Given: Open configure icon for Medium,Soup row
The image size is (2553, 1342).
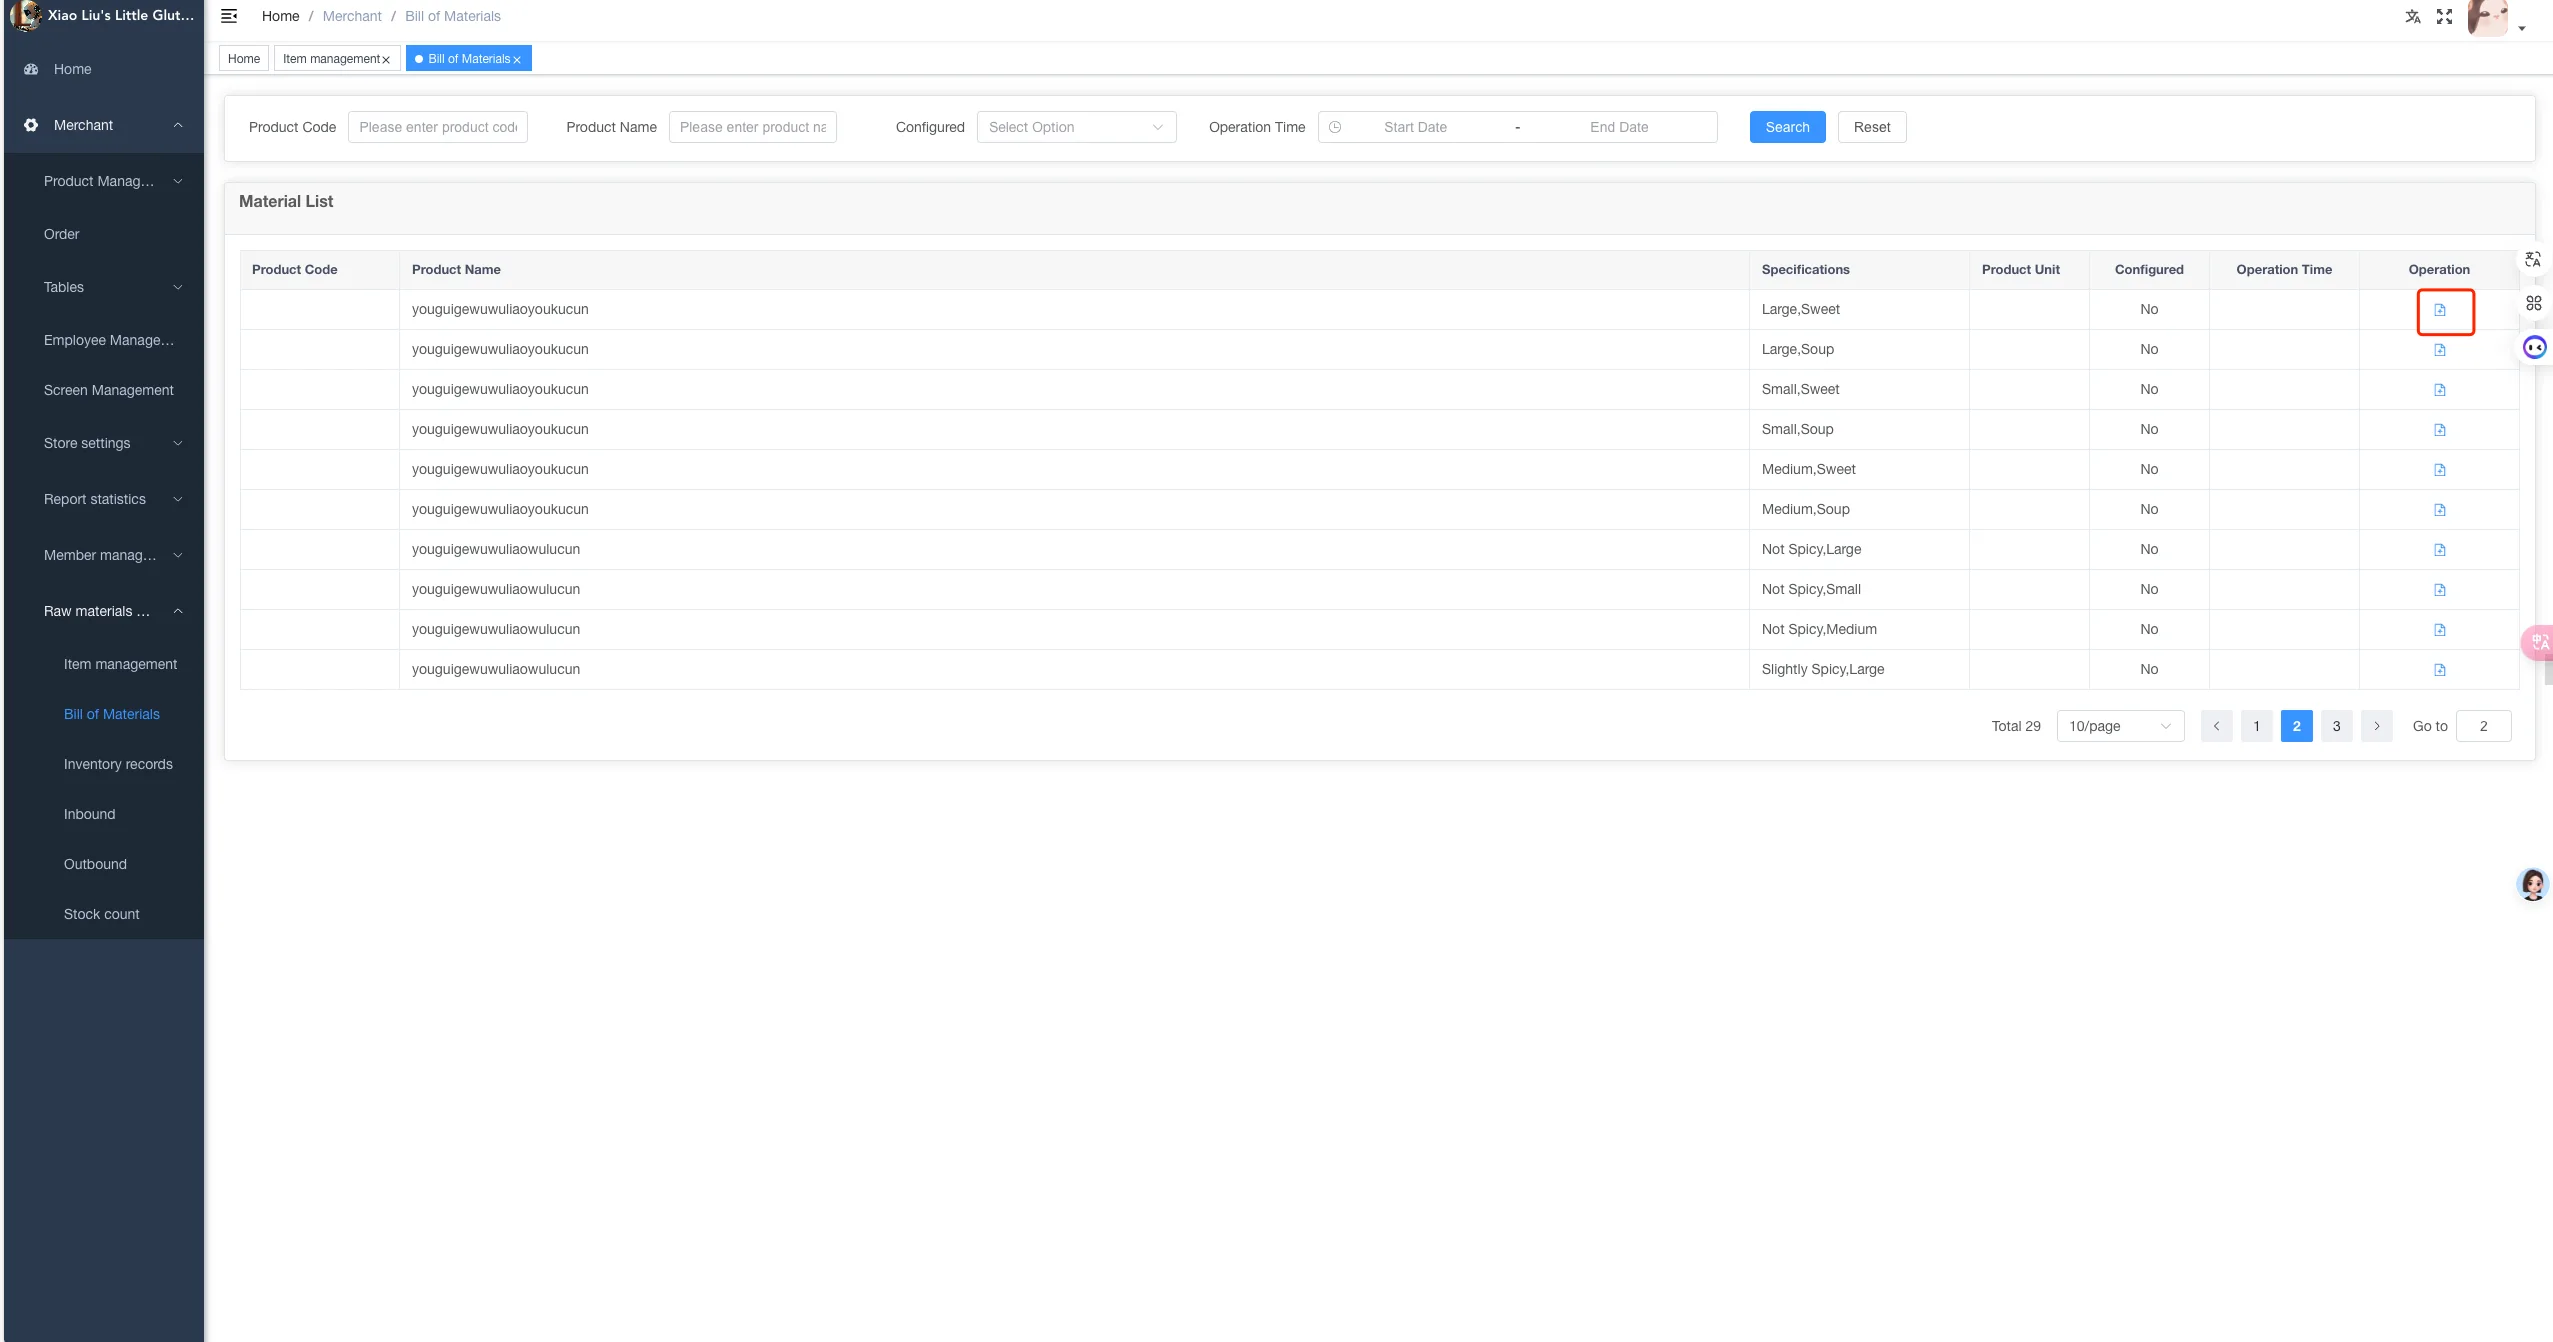Looking at the screenshot, I should [x=2439, y=510].
